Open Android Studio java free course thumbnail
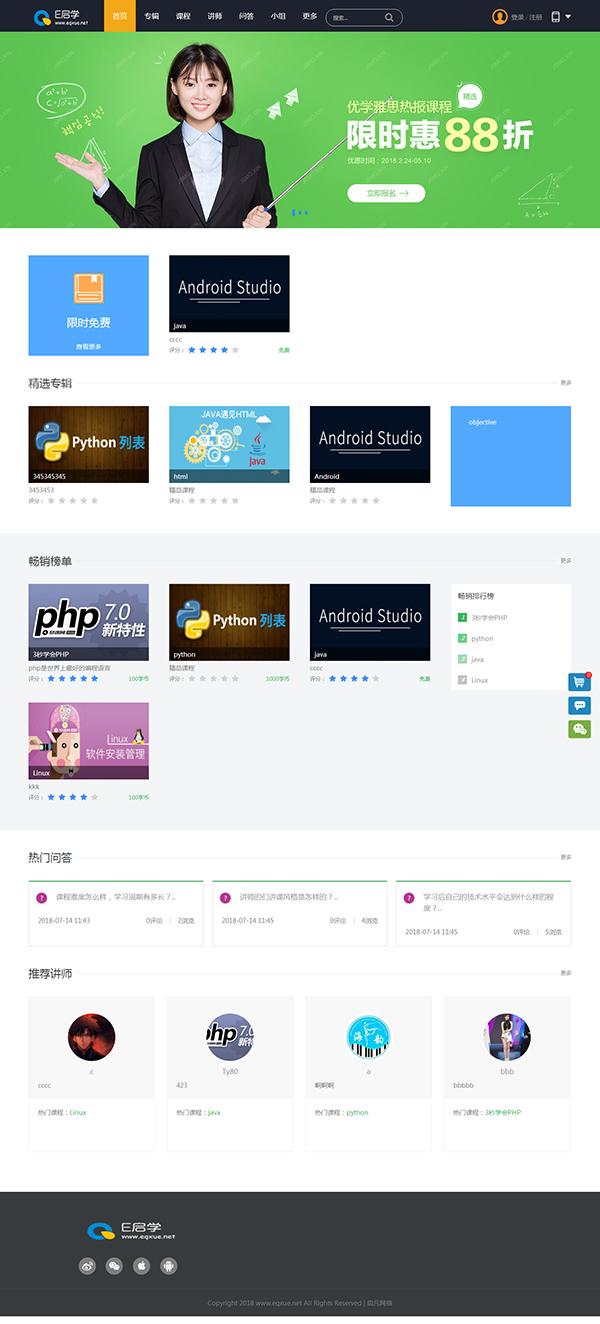600x1324 pixels. [x=229, y=293]
